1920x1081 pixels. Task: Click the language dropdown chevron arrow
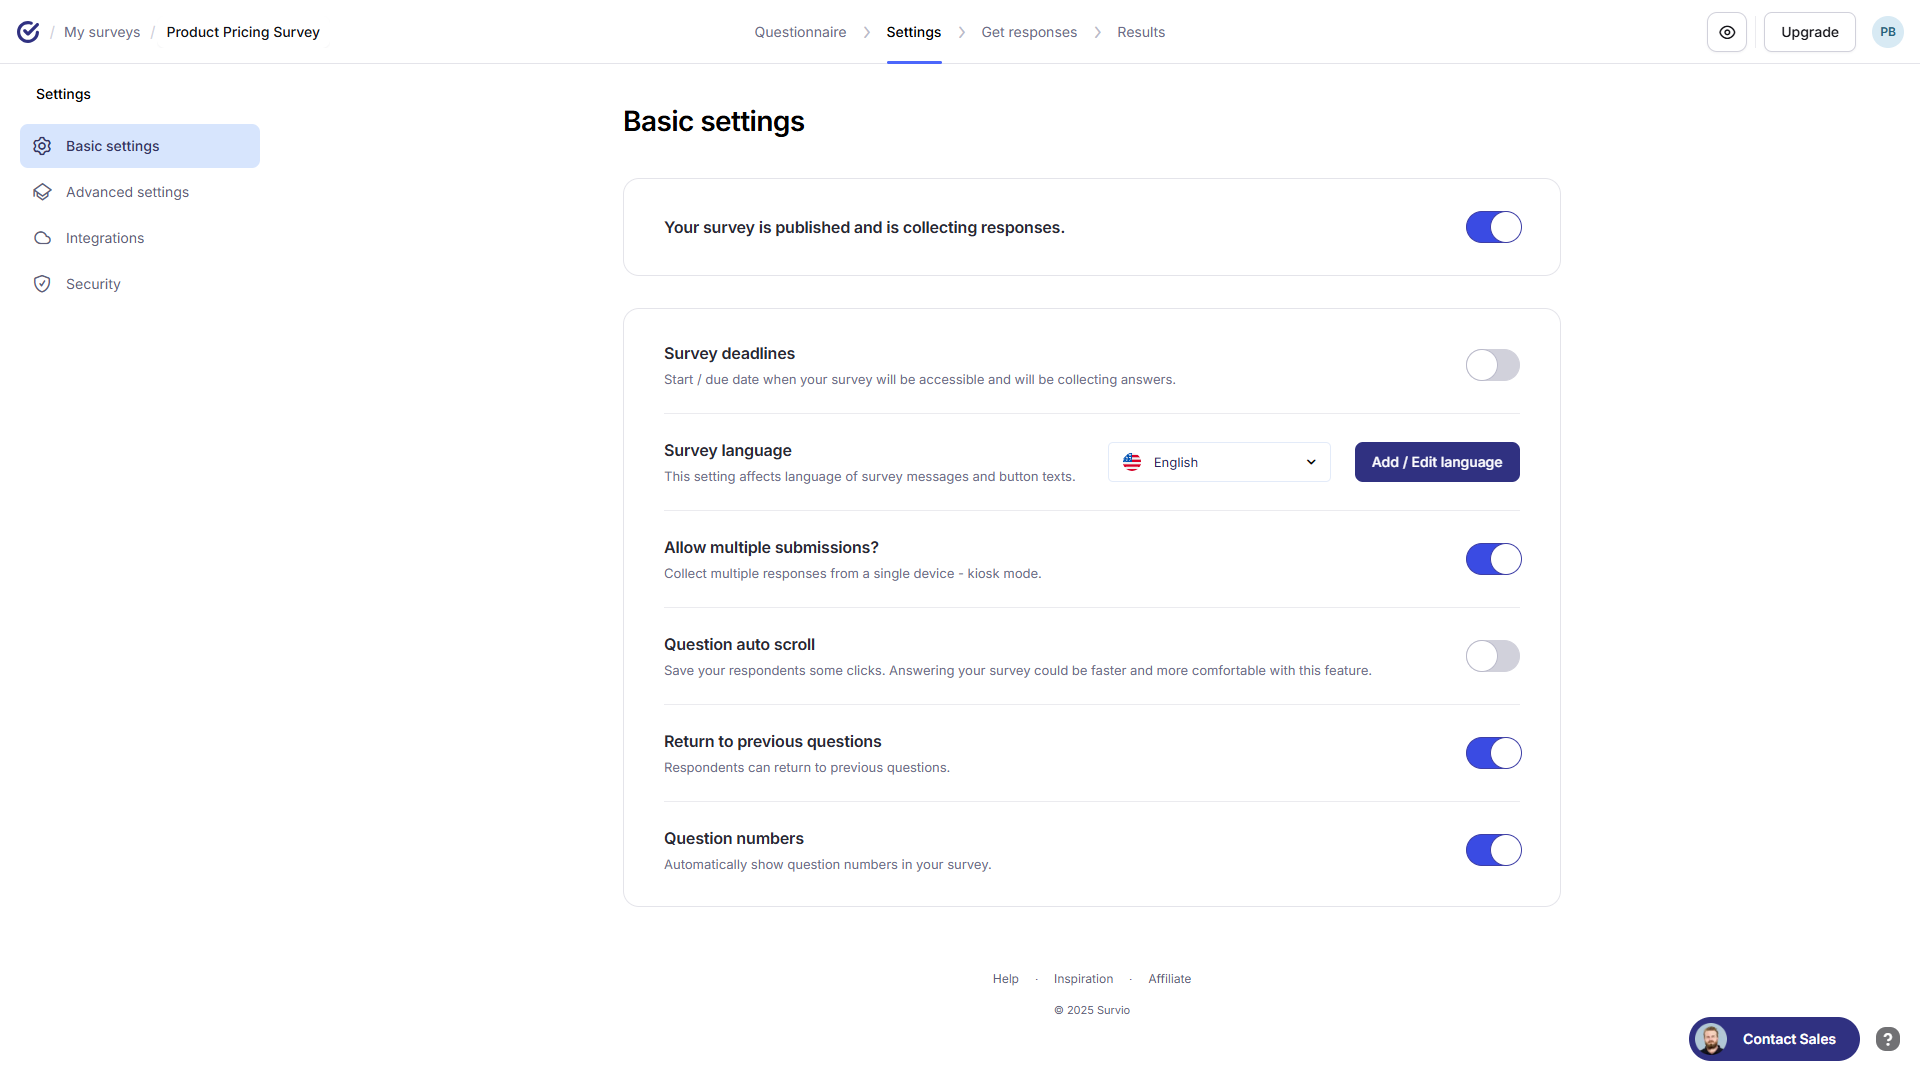pos(1310,462)
